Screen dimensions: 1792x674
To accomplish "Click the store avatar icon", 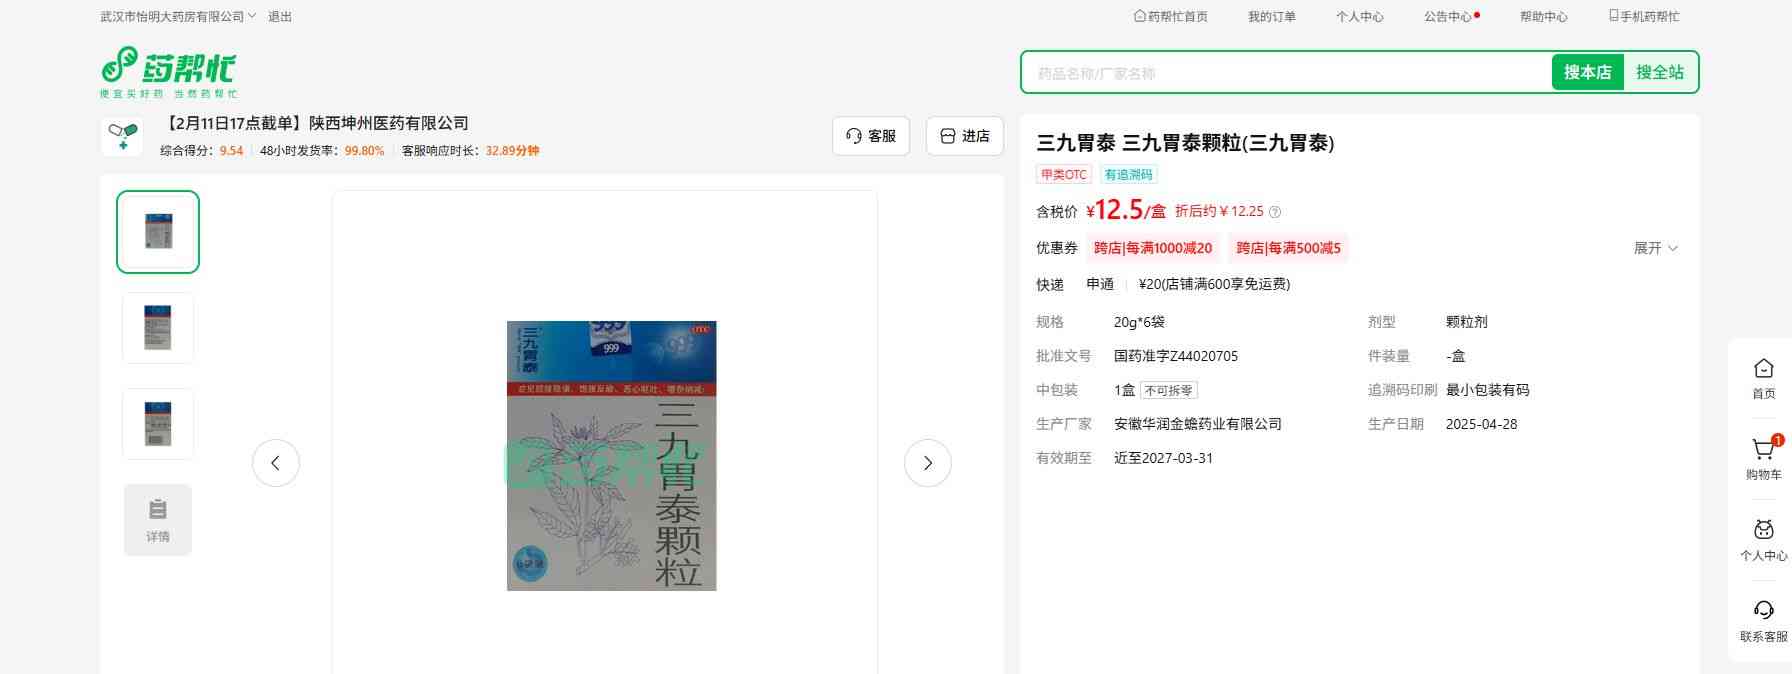I will coord(122,136).
